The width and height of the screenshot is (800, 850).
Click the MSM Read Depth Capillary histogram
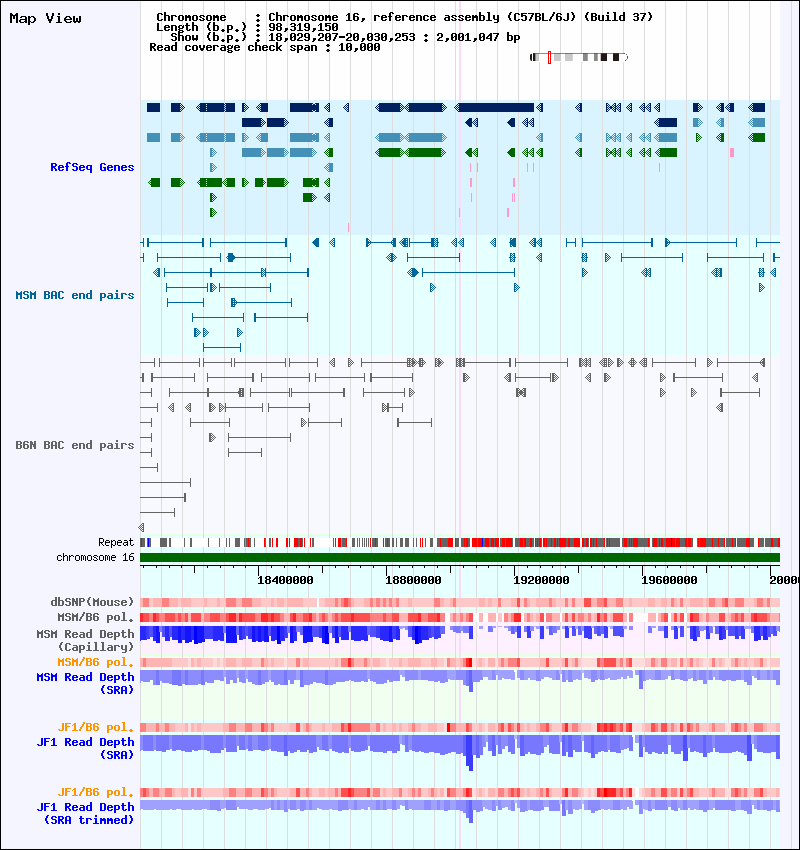[x=460, y=635]
